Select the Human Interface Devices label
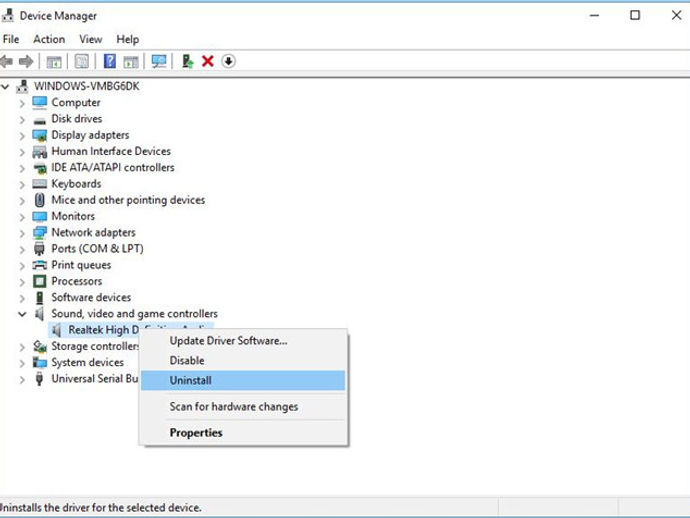The image size is (690, 518). pos(111,151)
